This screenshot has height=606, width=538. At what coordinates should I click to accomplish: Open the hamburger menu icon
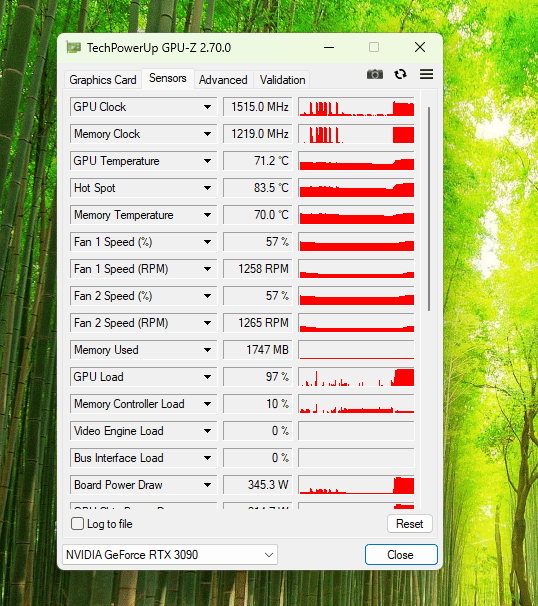click(426, 74)
